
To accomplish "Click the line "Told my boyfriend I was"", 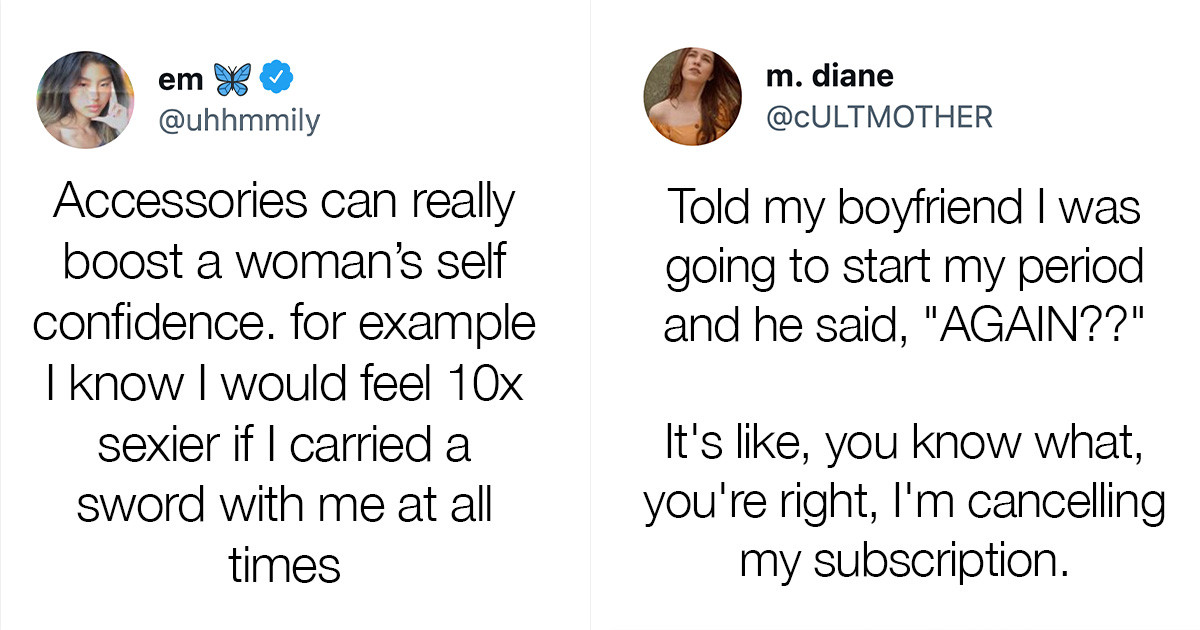I will click(903, 206).
